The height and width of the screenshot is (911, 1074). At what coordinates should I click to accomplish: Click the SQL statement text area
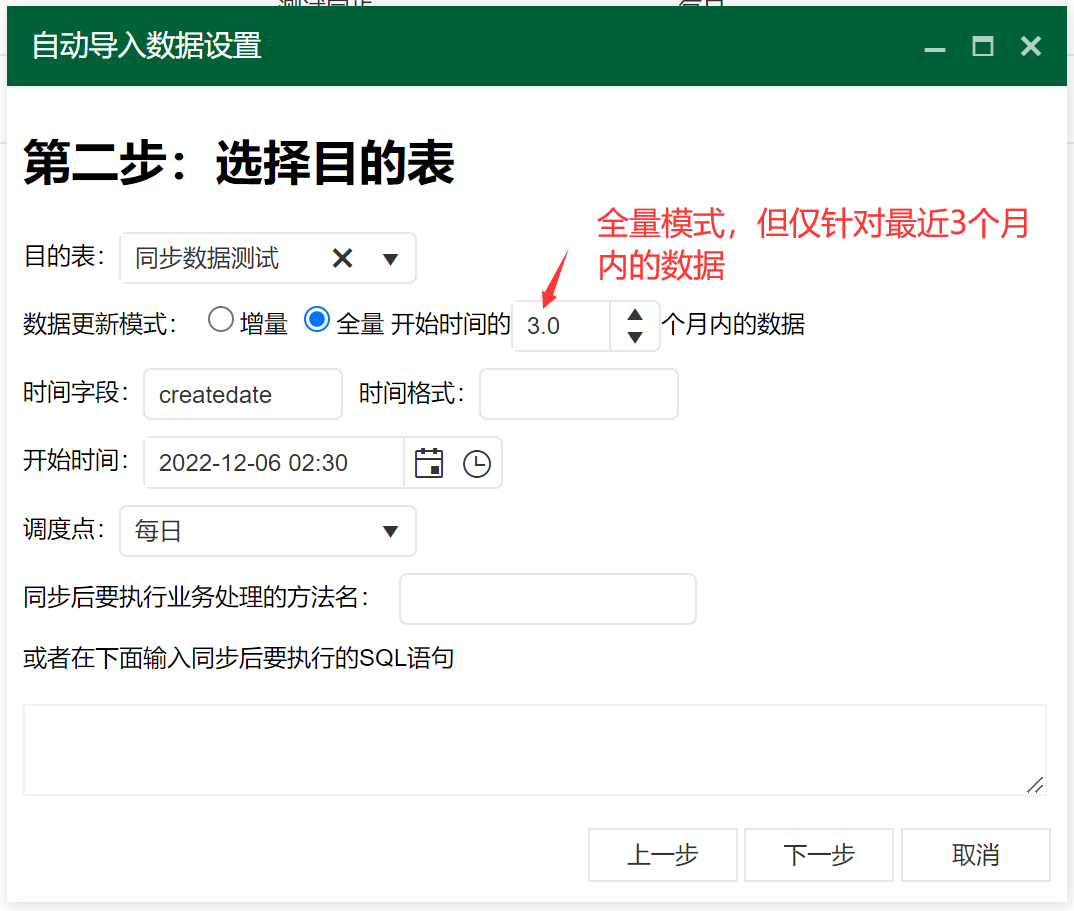[x=534, y=750]
